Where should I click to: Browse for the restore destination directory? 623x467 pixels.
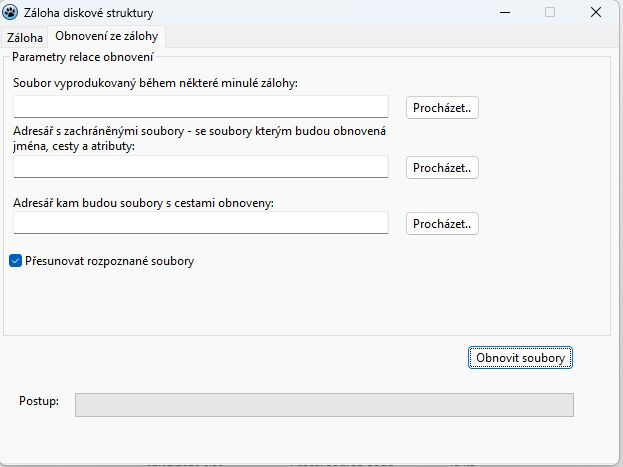pos(442,223)
